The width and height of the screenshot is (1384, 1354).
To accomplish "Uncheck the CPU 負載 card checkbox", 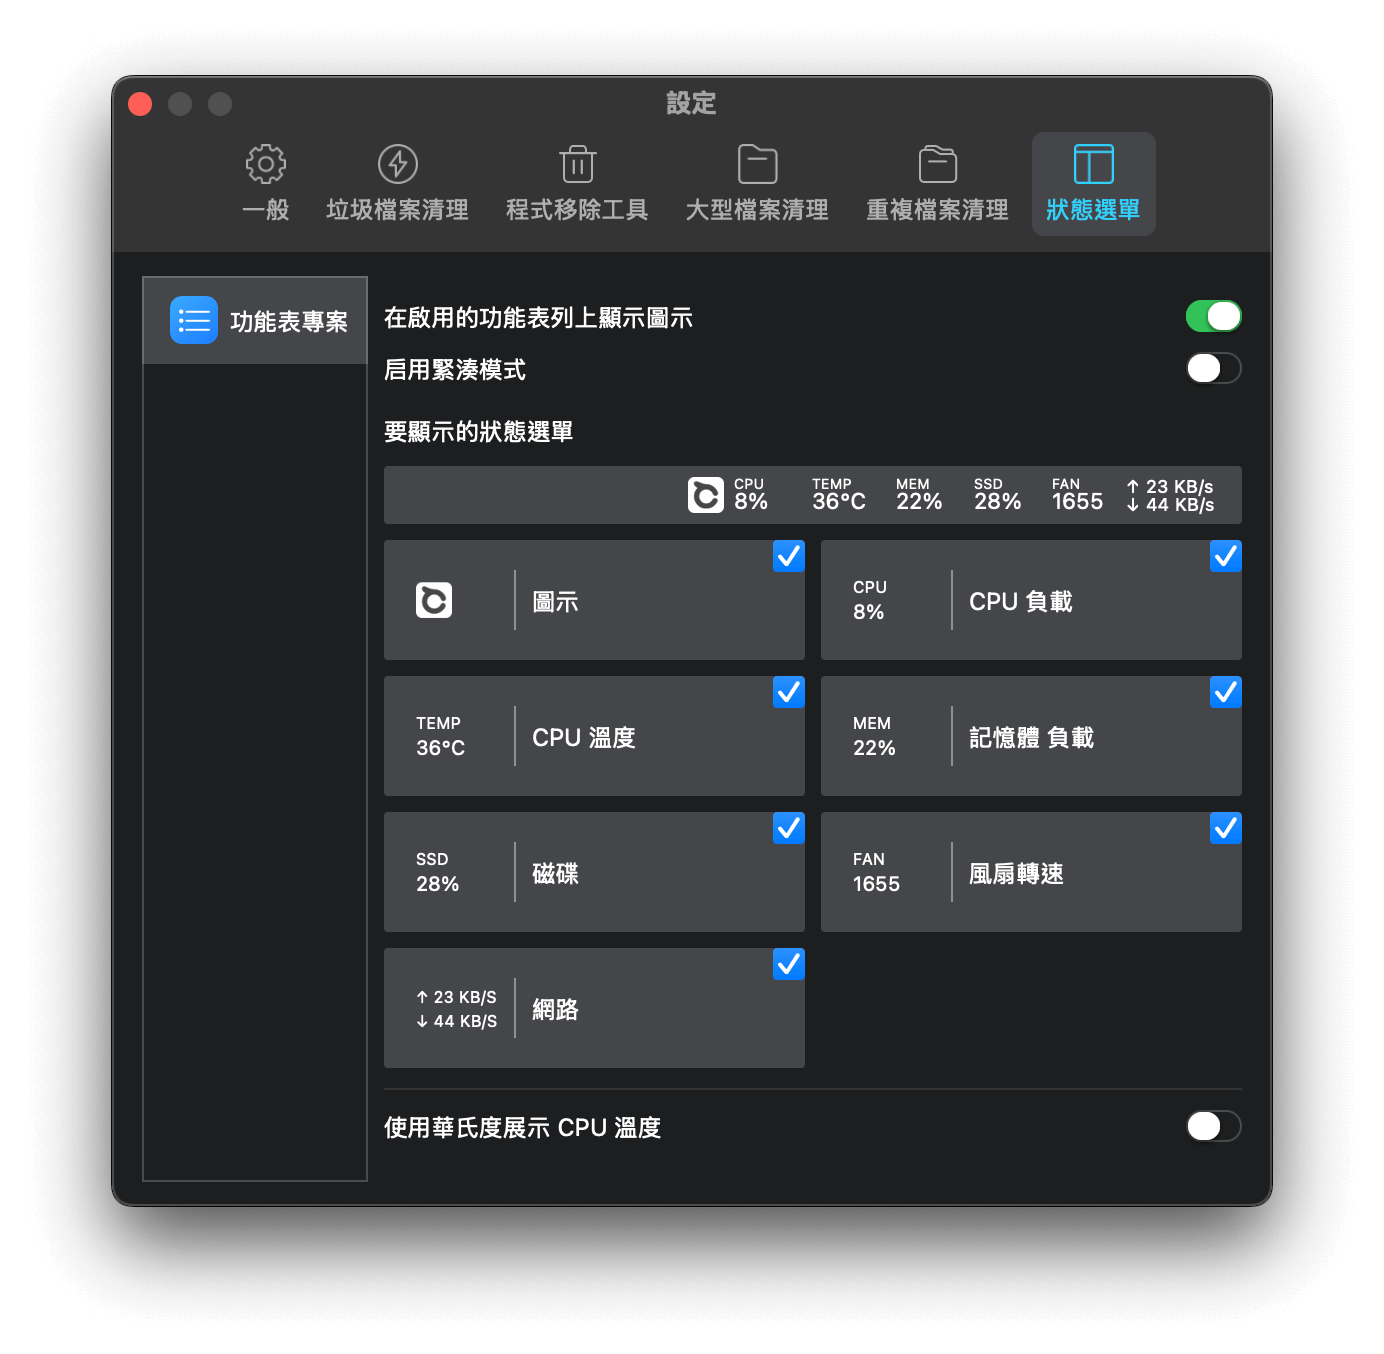I will 1226,556.
